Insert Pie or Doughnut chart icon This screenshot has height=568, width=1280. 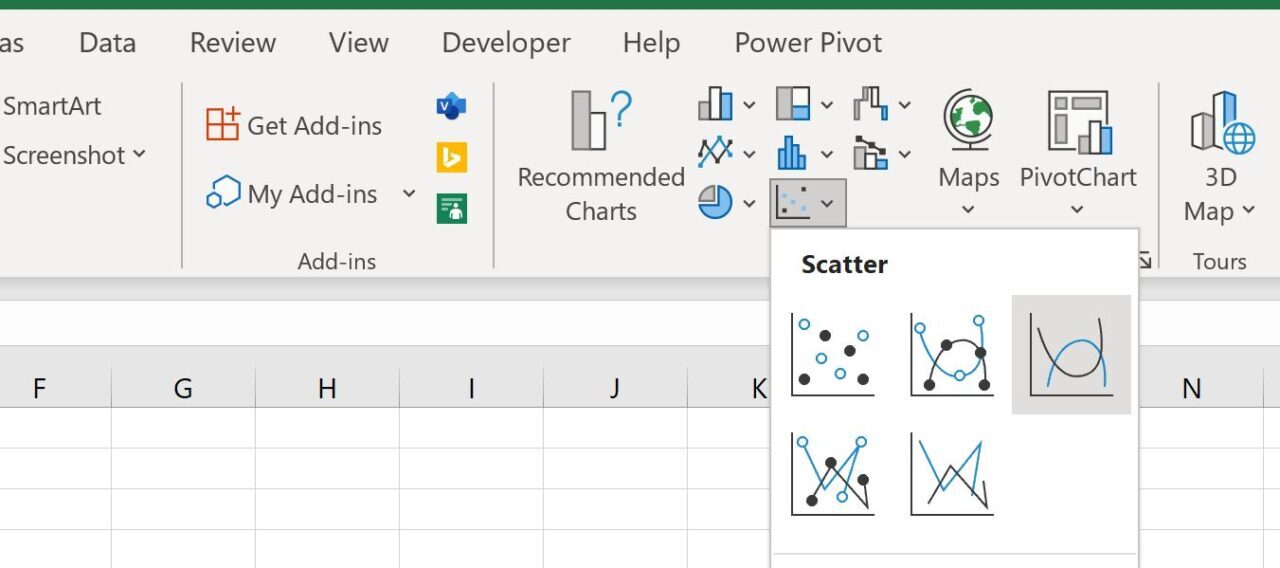click(716, 203)
